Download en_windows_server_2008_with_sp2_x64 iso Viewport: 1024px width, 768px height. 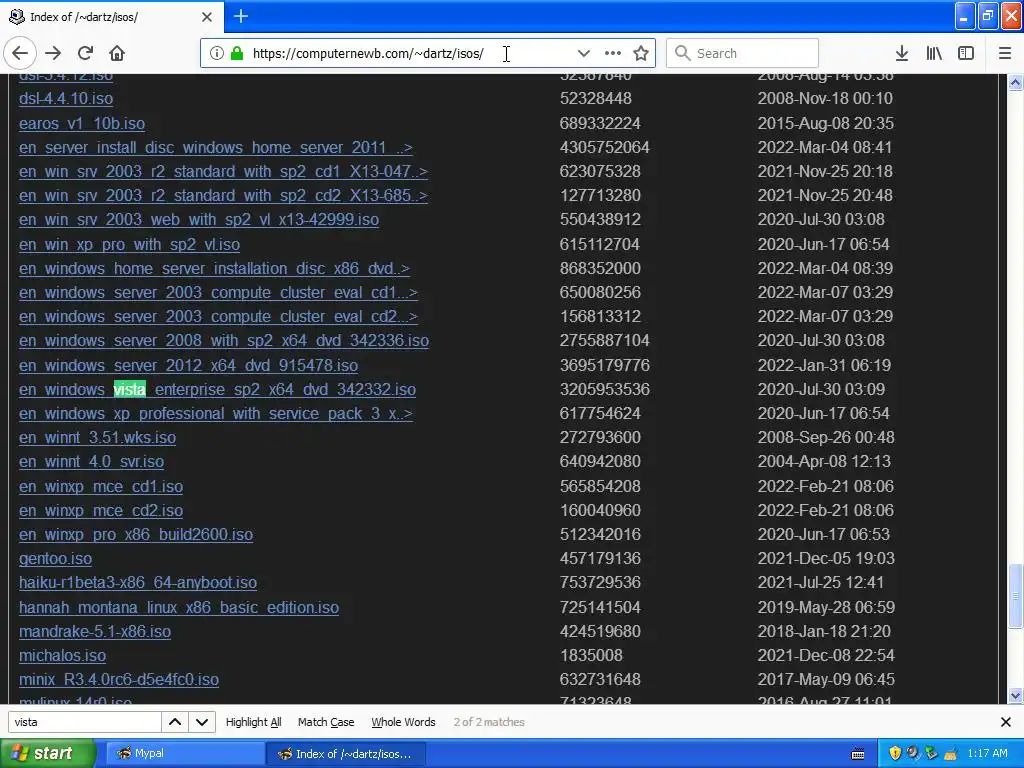click(x=224, y=340)
